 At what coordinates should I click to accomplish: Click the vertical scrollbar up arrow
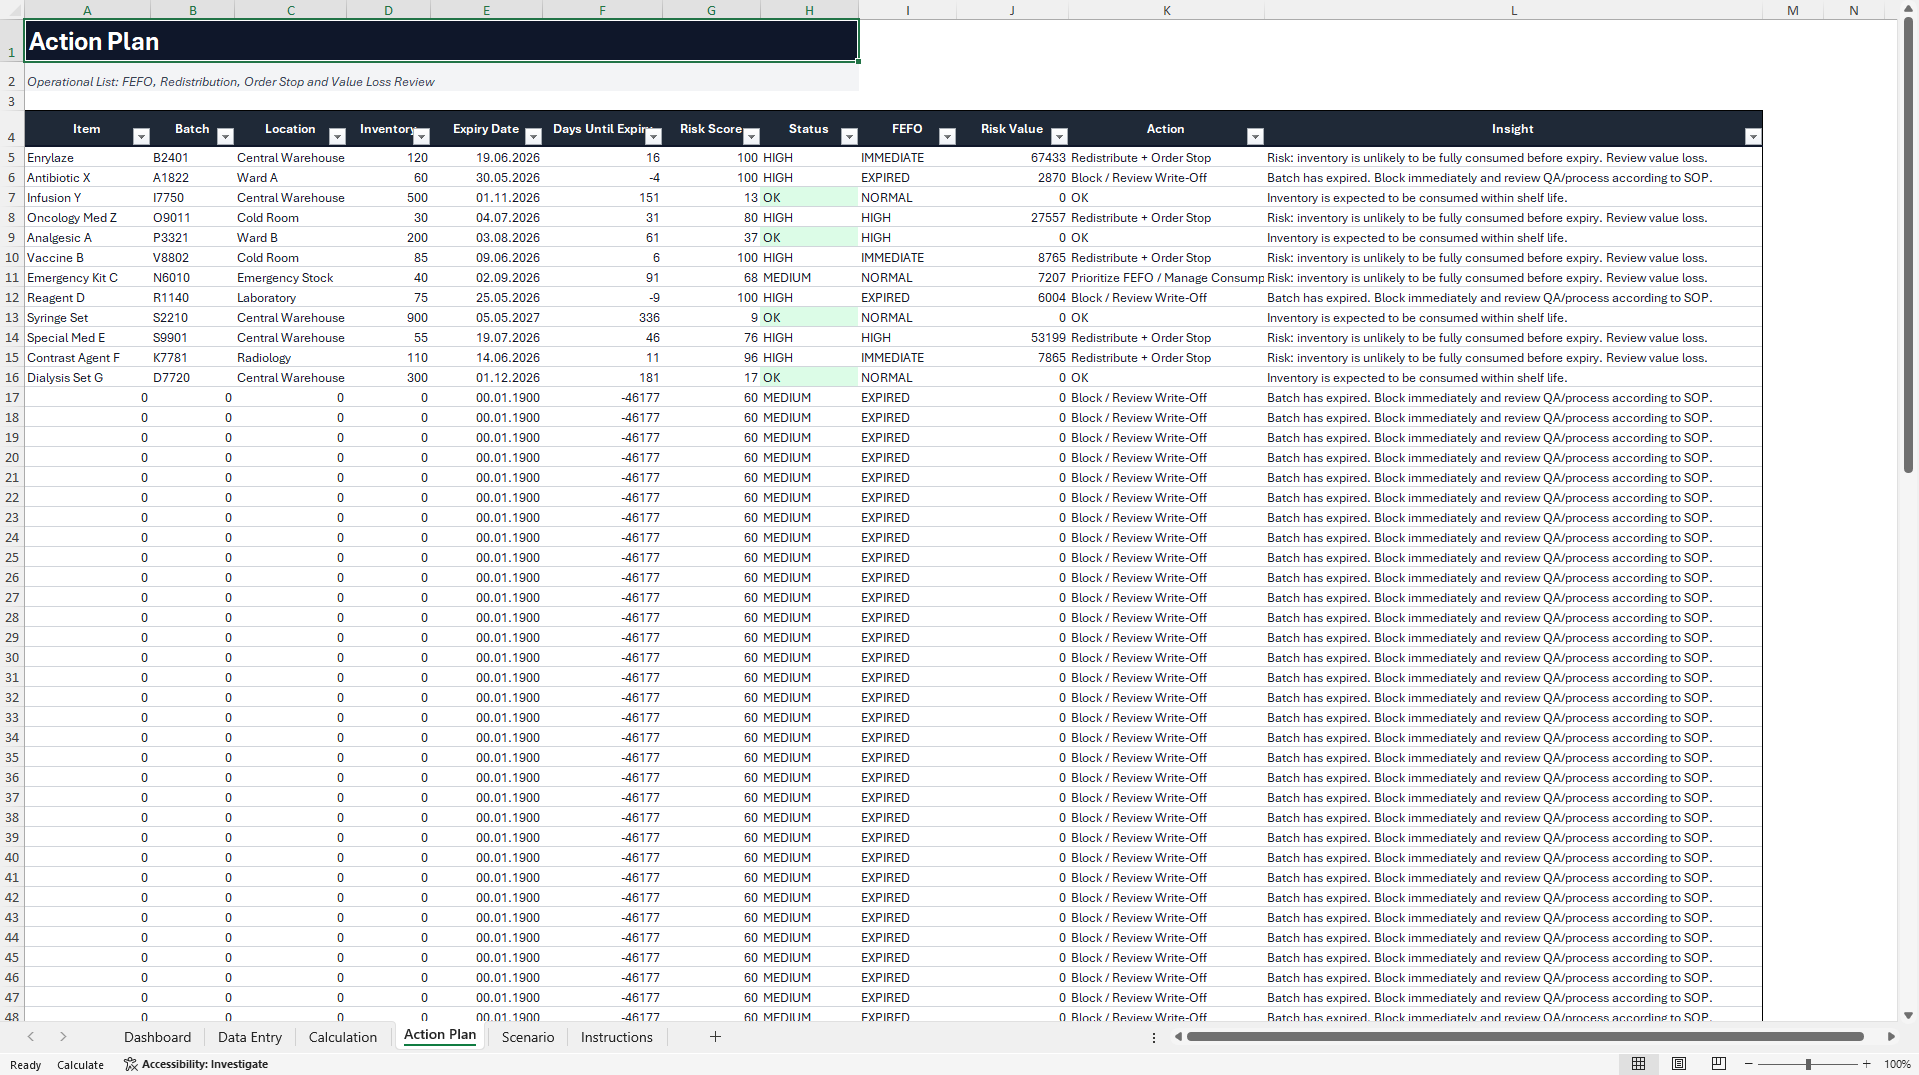pos(1908,8)
